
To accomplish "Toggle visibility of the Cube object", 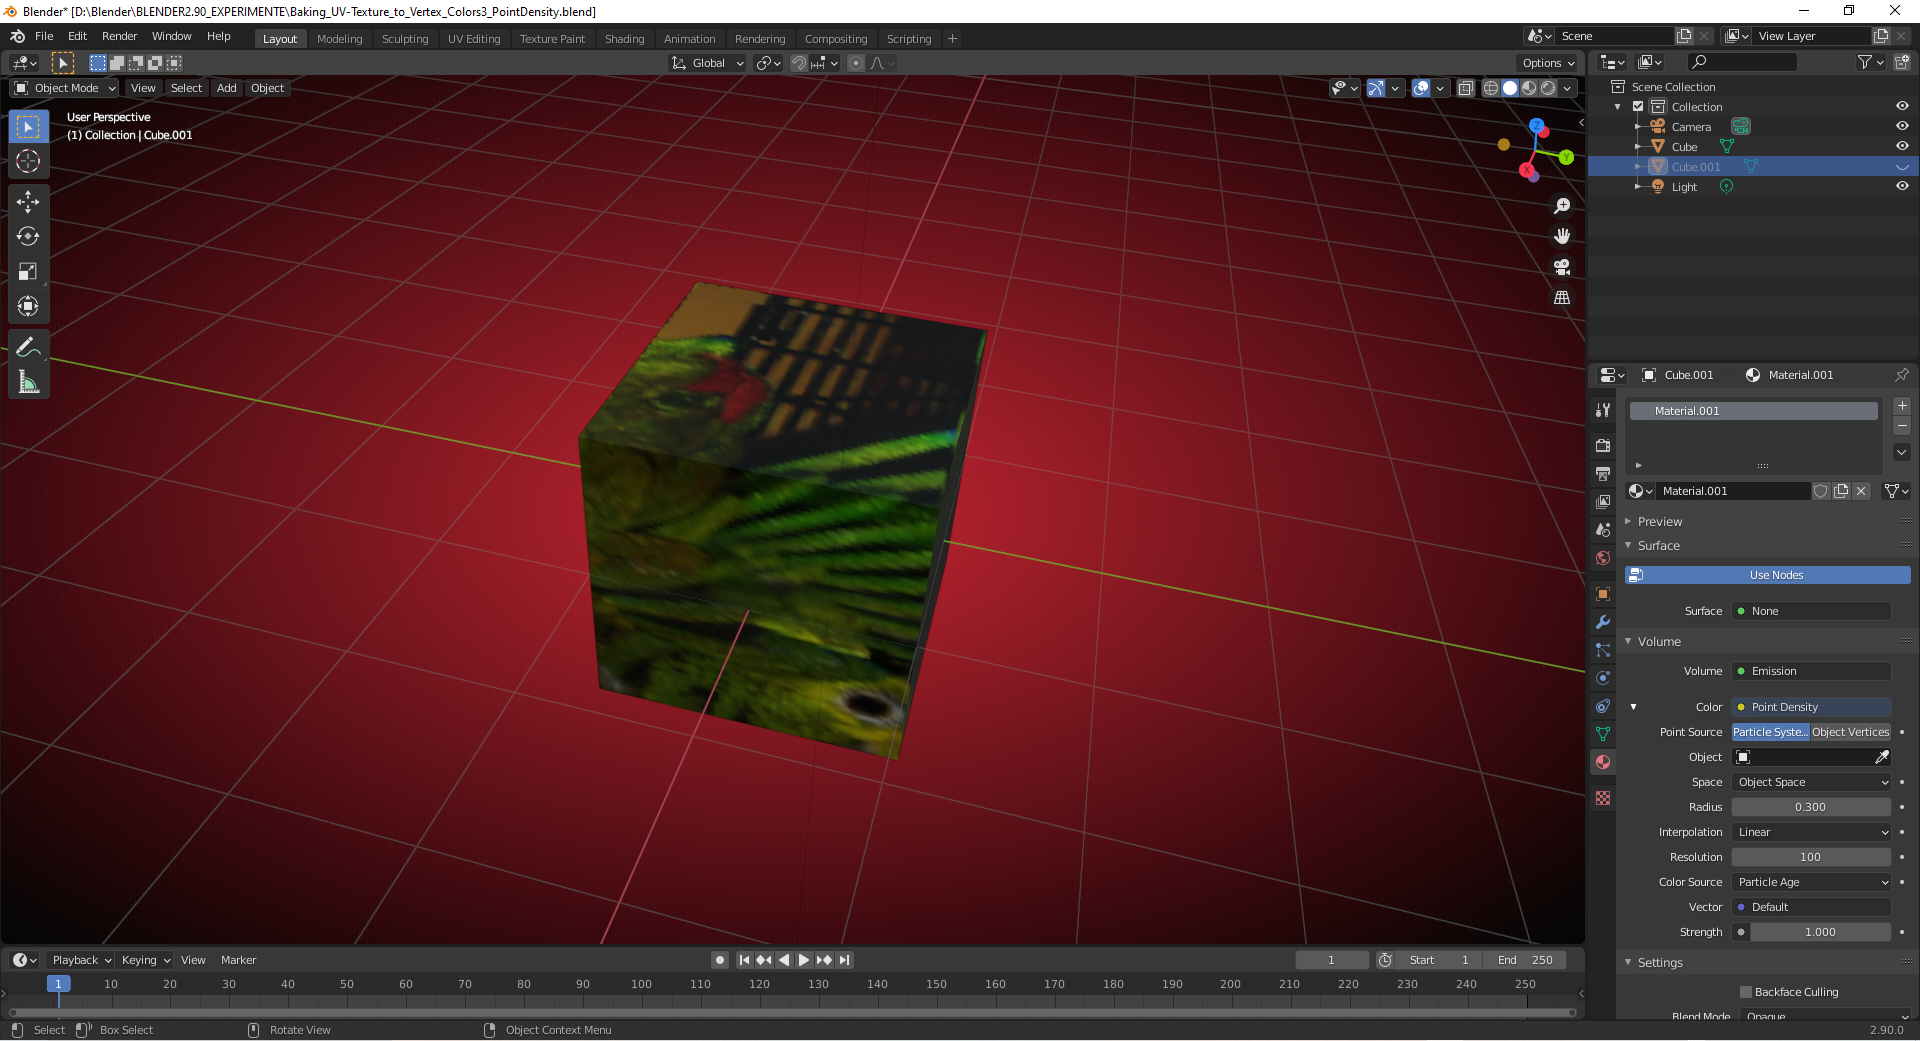I will 1902,146.
